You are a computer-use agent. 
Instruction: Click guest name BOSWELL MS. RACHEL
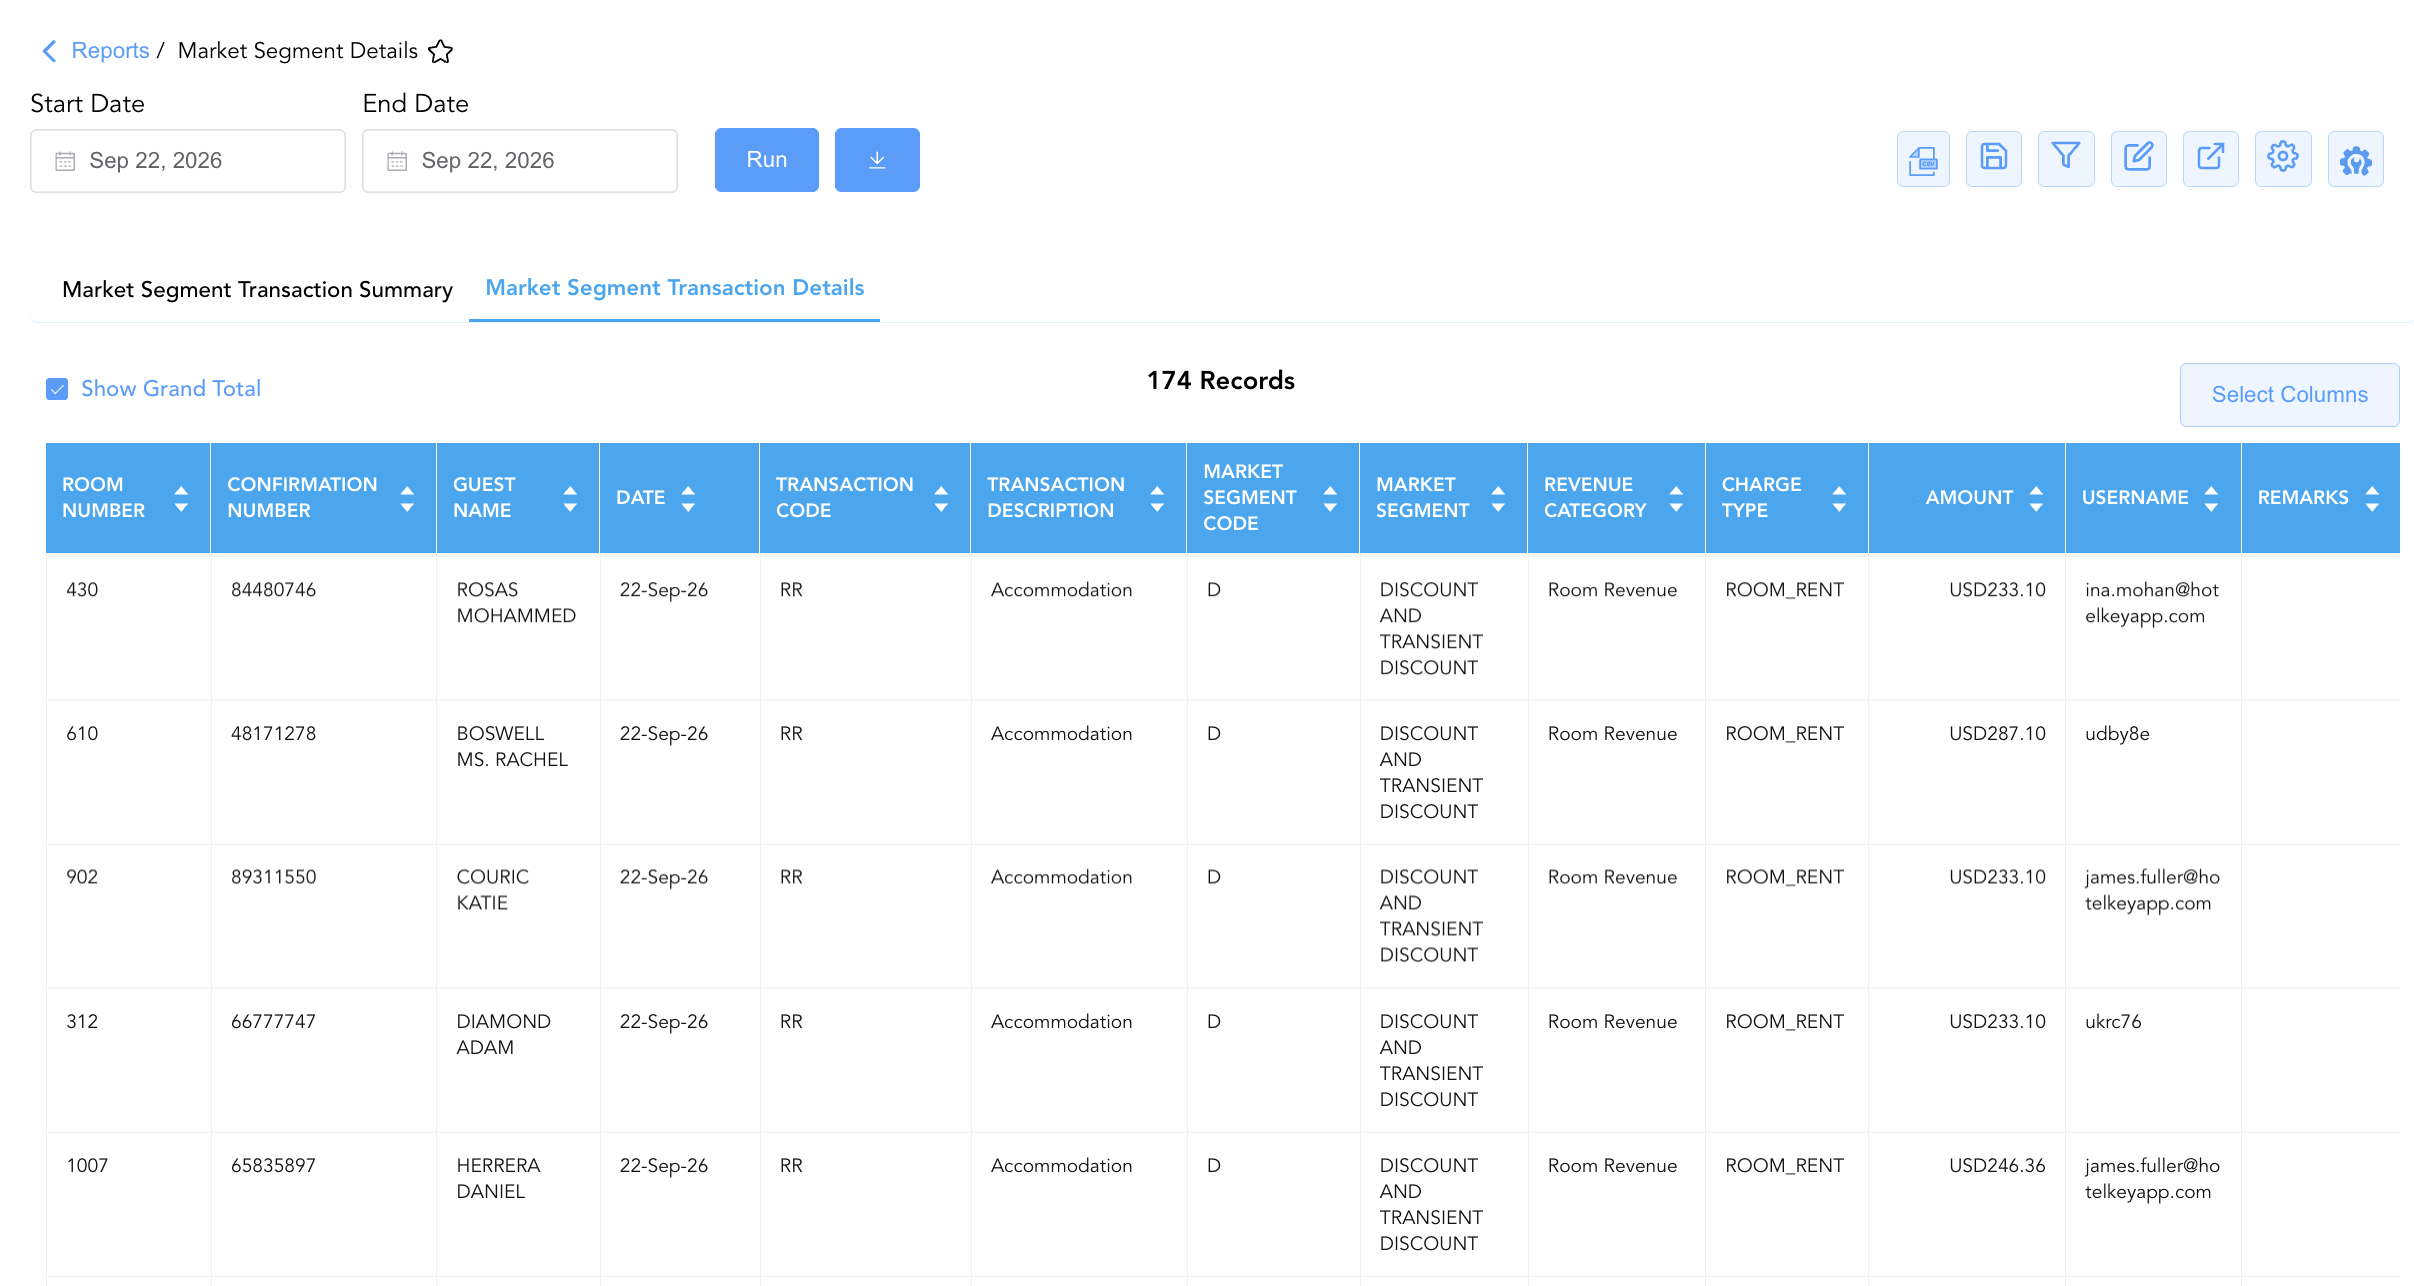pos(512,747)
